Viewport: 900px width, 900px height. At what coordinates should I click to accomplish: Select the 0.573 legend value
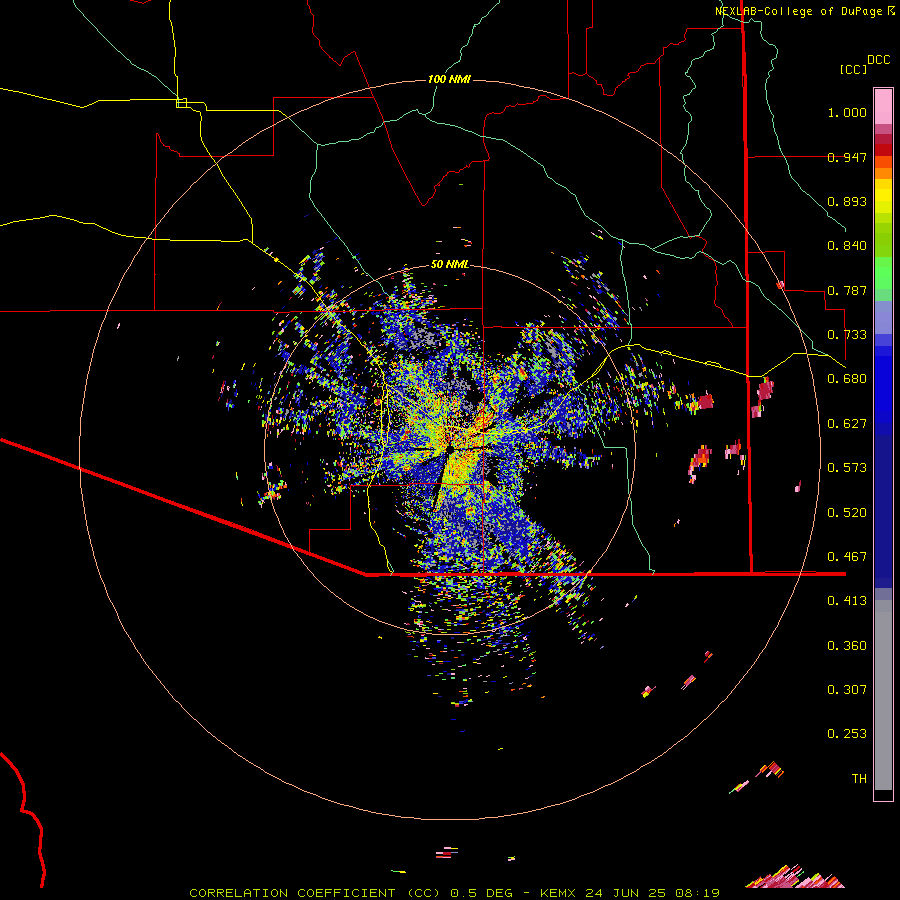click(847, 467)
